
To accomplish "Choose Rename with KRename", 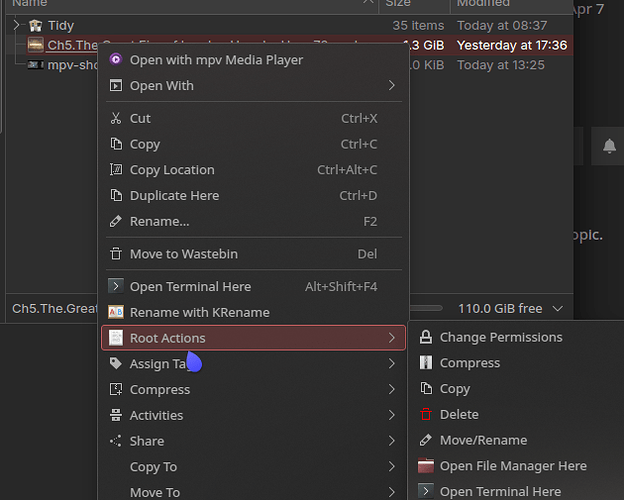I will pos(254,312).
